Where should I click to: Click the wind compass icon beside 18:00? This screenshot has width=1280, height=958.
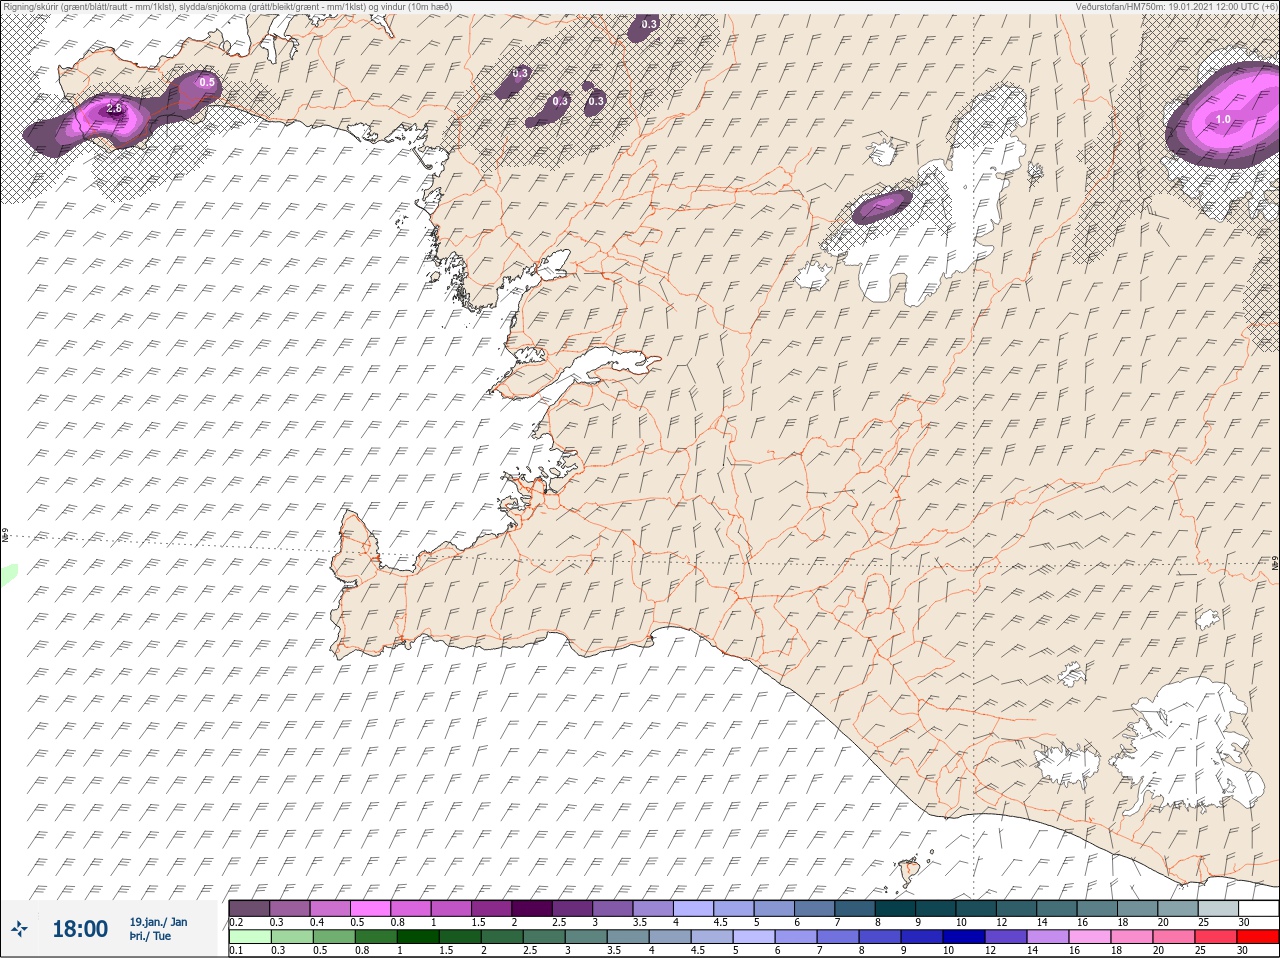pyautogui.click(x=18, y=929)
